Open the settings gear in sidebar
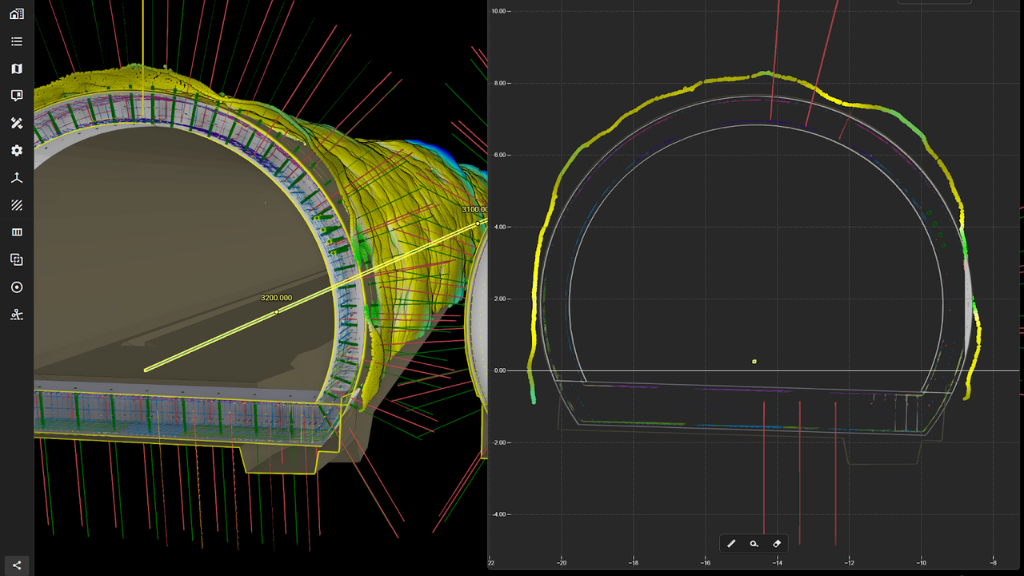 point(16,150)
